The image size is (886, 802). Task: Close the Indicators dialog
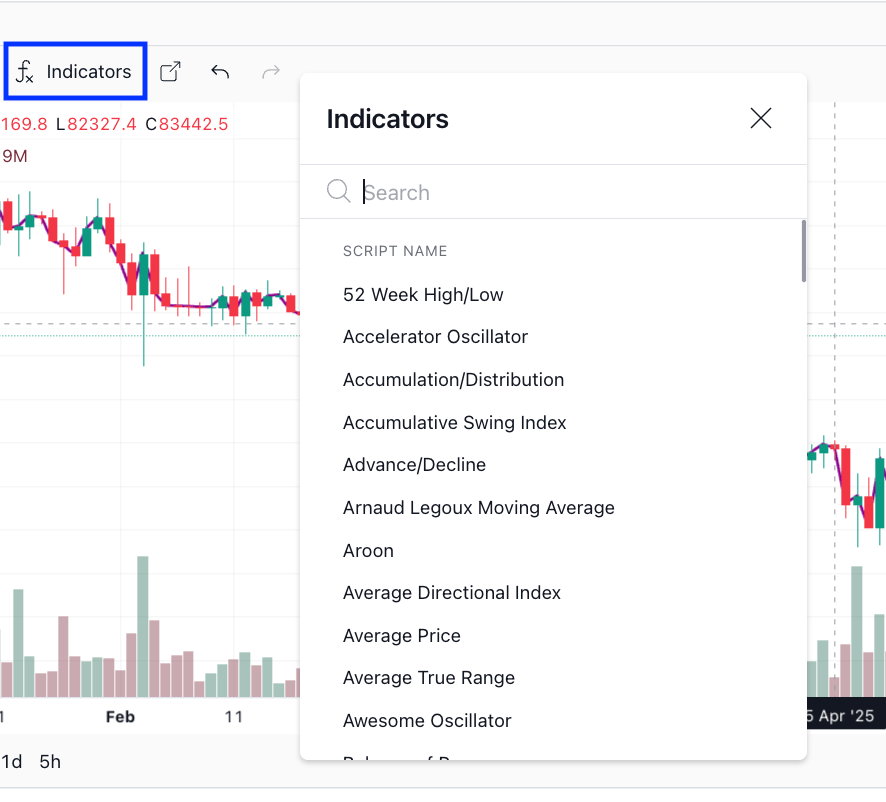tap(761, 119)
